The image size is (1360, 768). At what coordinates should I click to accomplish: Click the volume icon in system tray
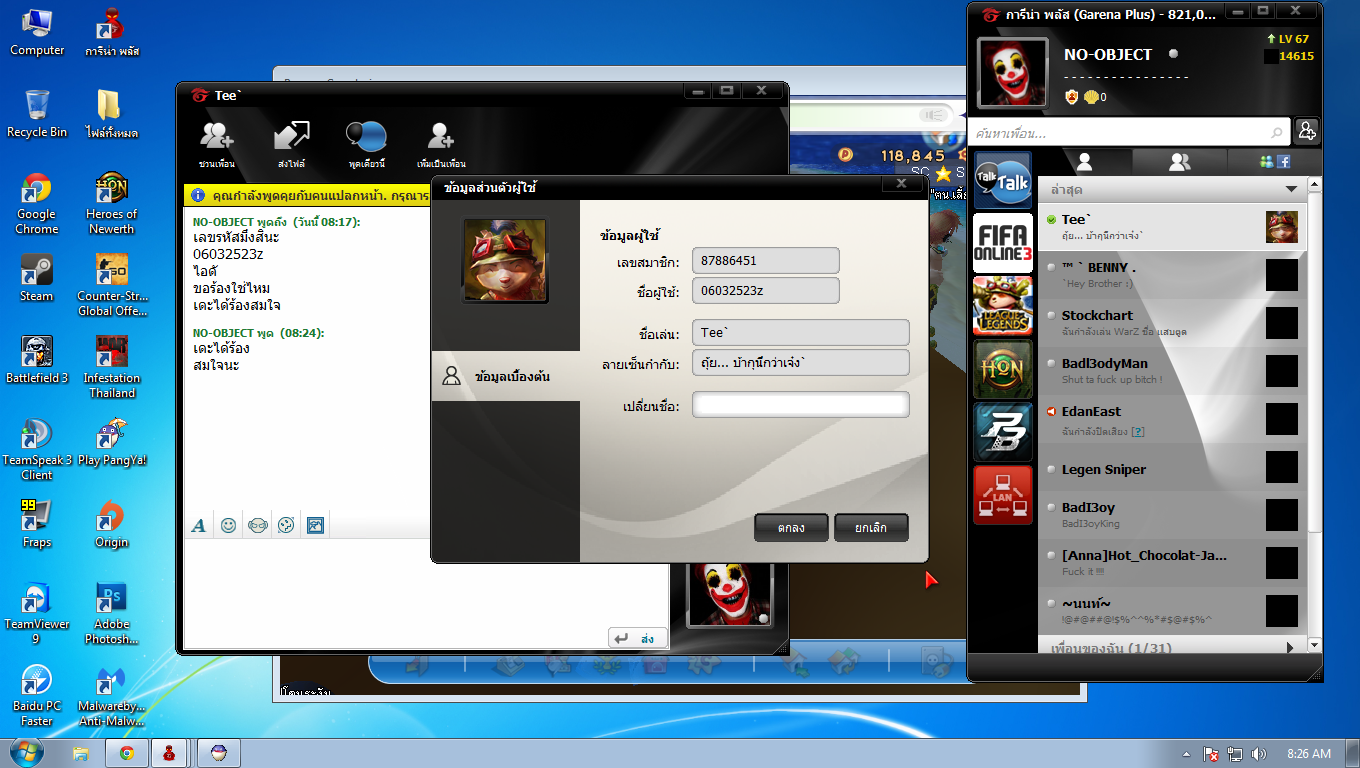point(1257,753)
